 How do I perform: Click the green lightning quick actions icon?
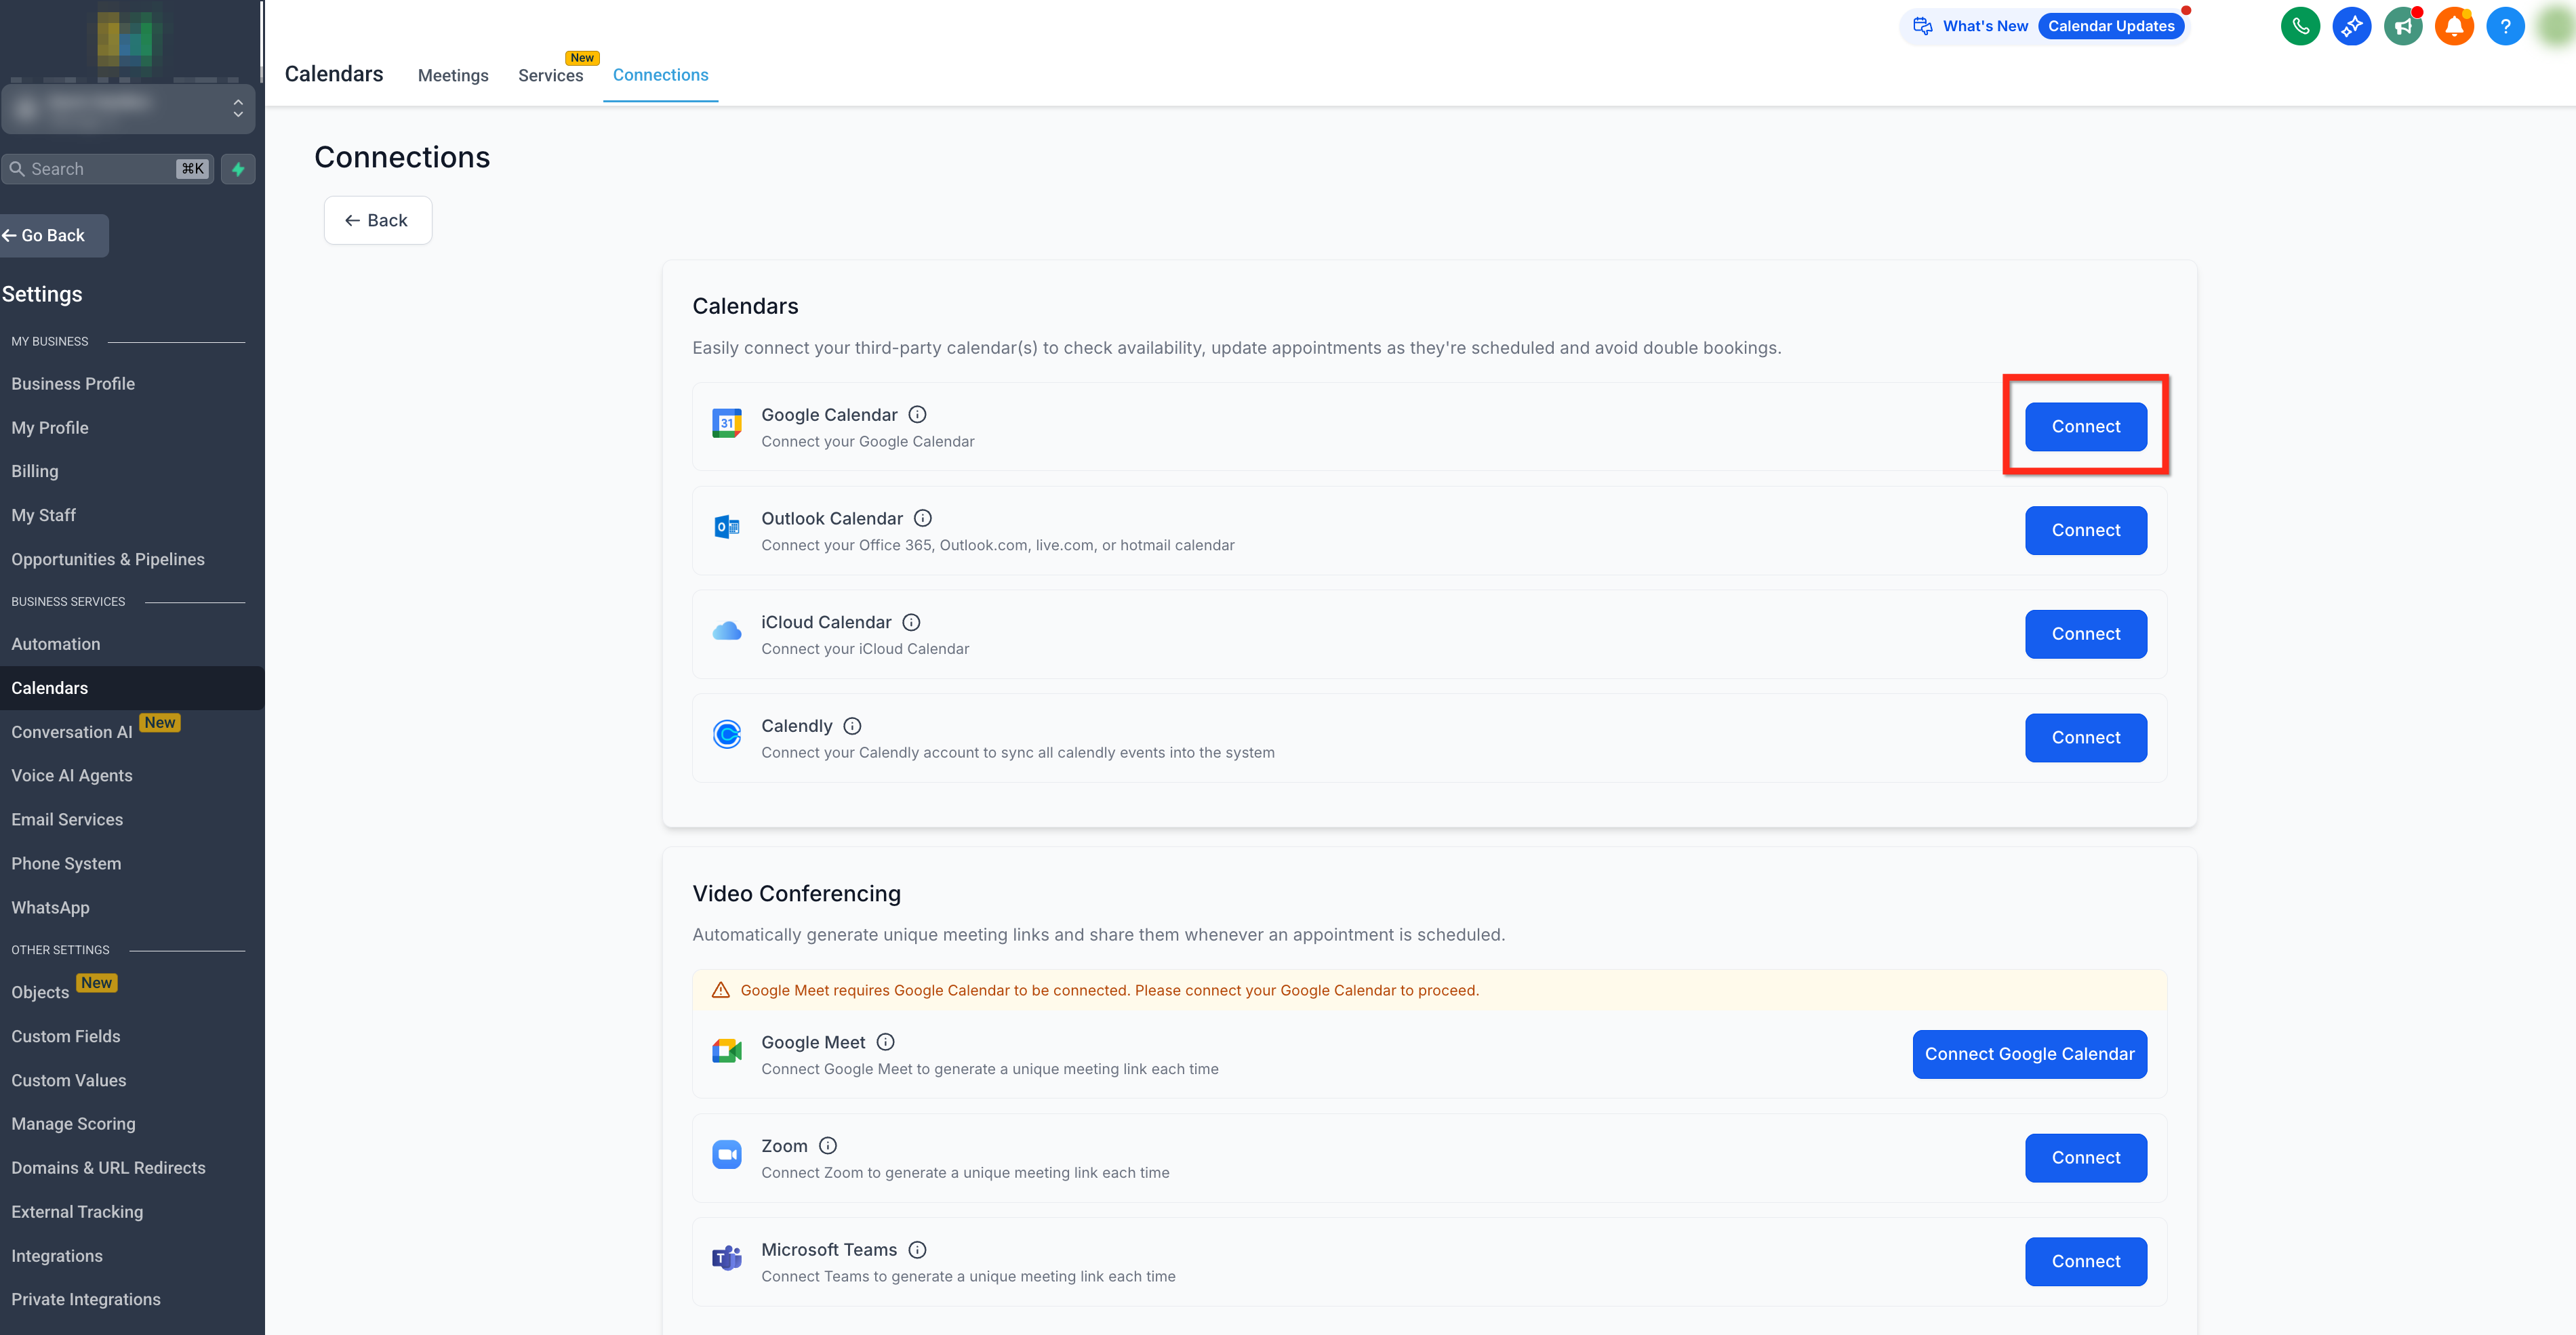[238, 169]
